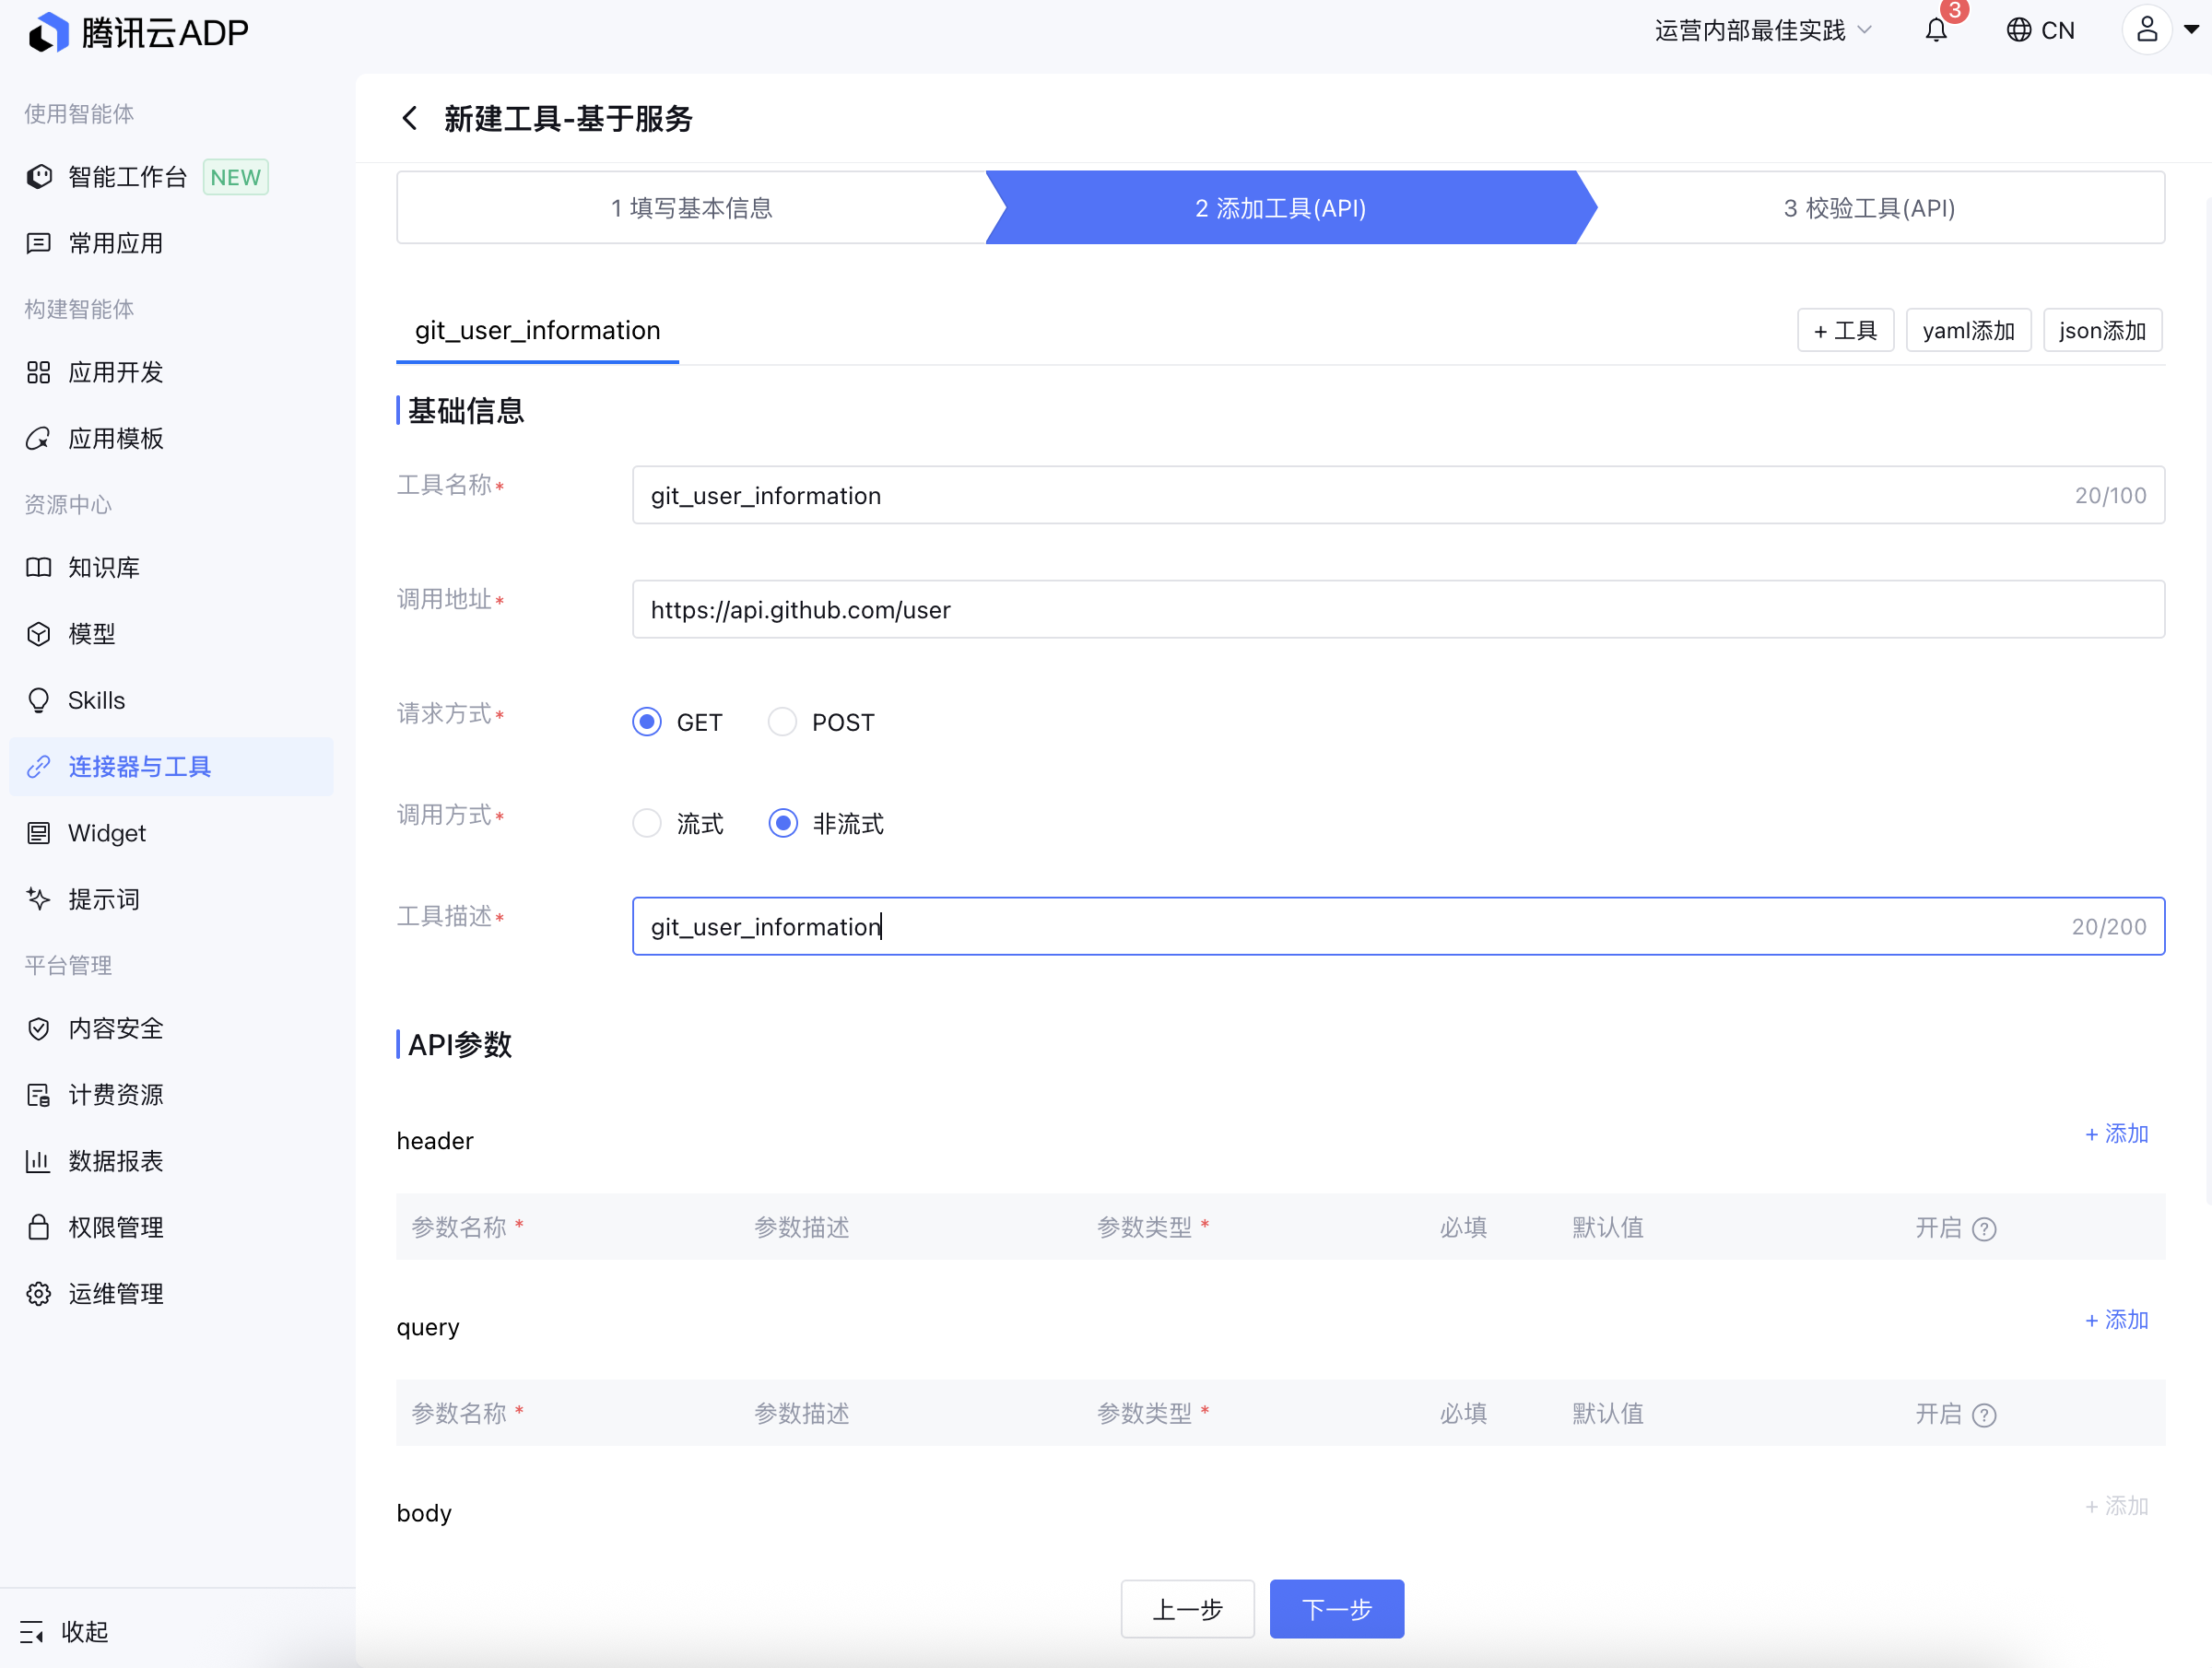This screenshot has width=2212, height=1668.
Task: Open 权限管理 in sidebar
Action: pos(116,1227)
